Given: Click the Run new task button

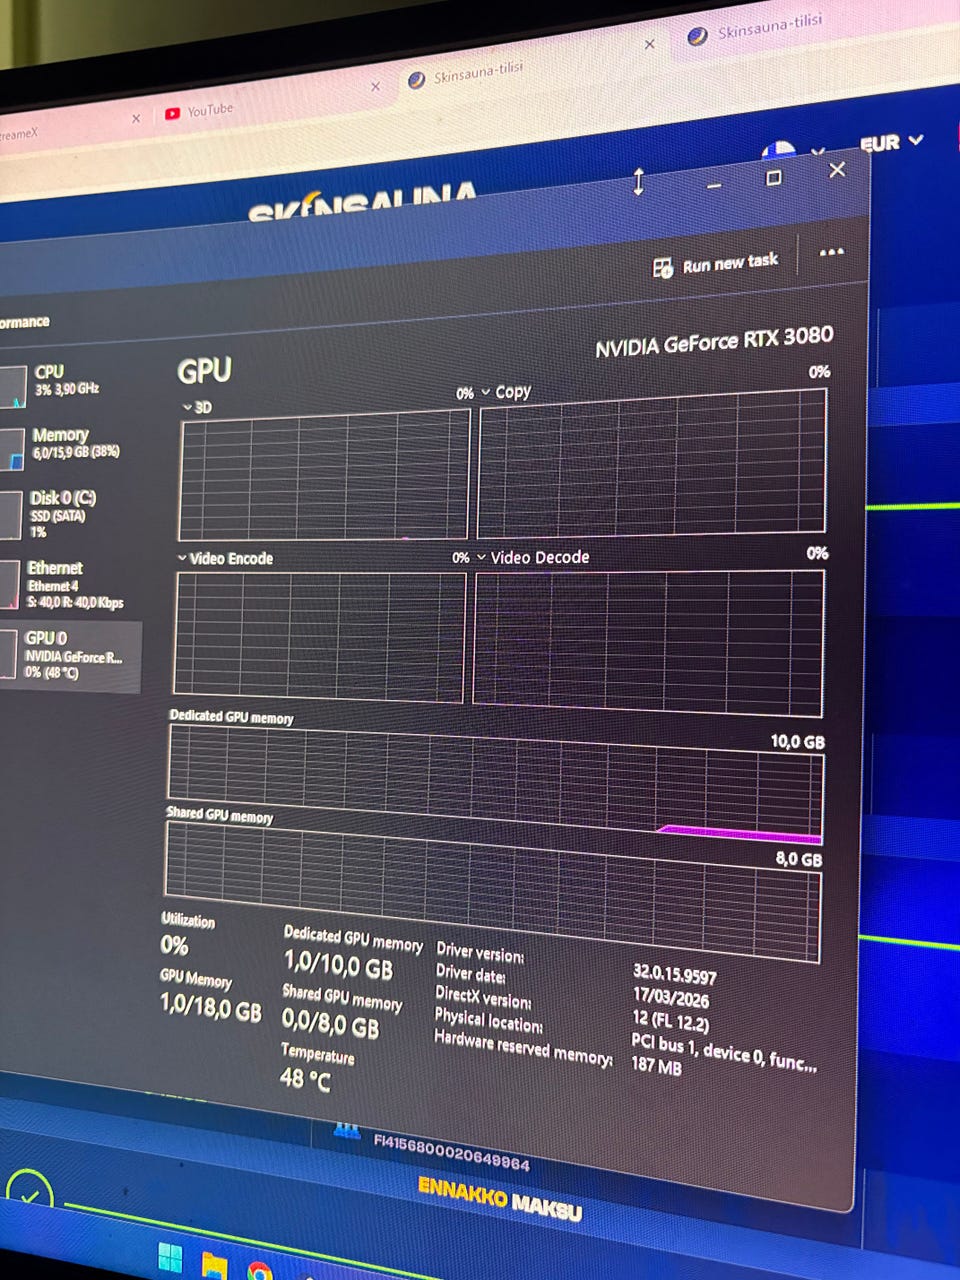Looking at the screenshot, I should 716,265.
